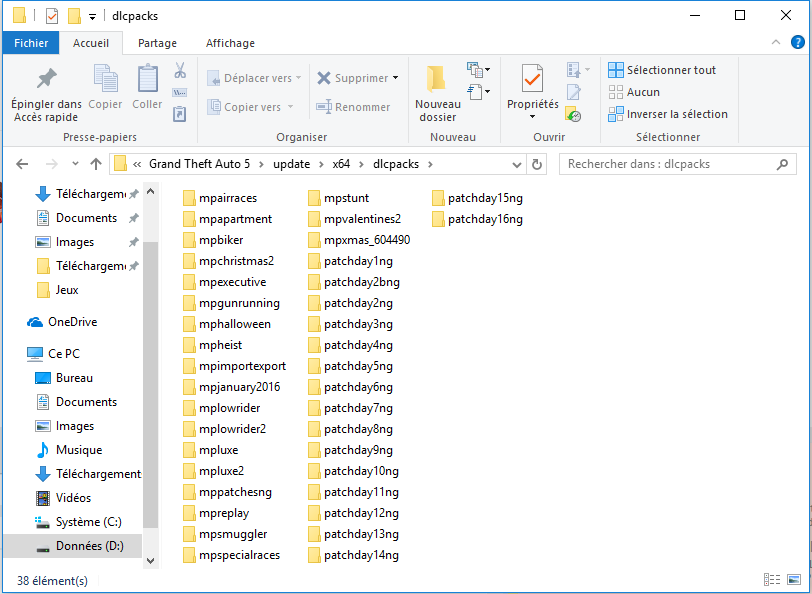
Task: Select Données (D:) drive in navigation pane
Action: tap(72, 546)
